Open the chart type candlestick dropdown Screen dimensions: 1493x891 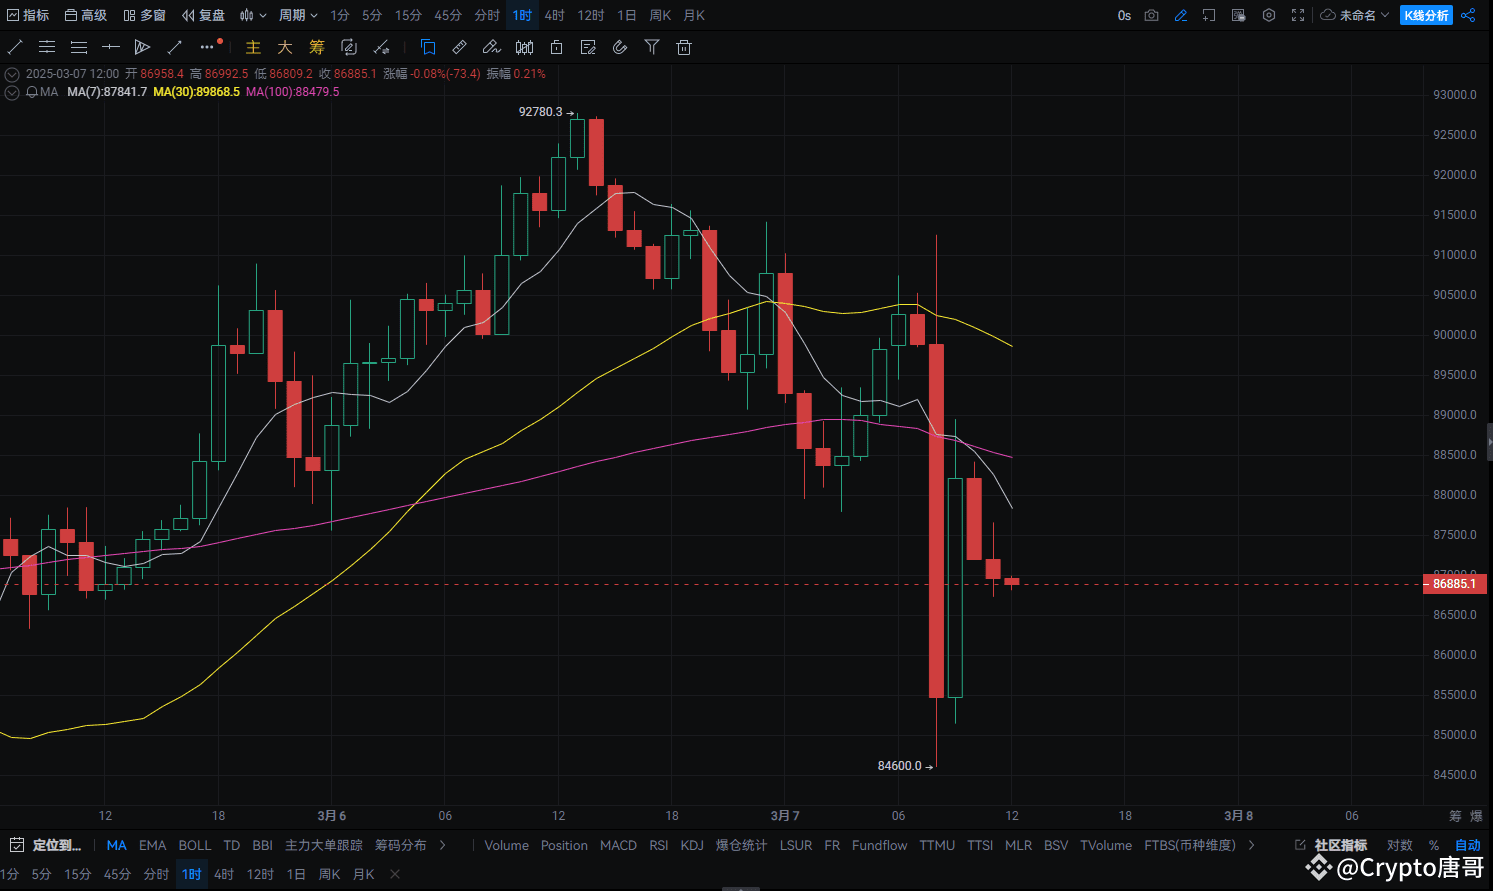[x=253, y=15]
